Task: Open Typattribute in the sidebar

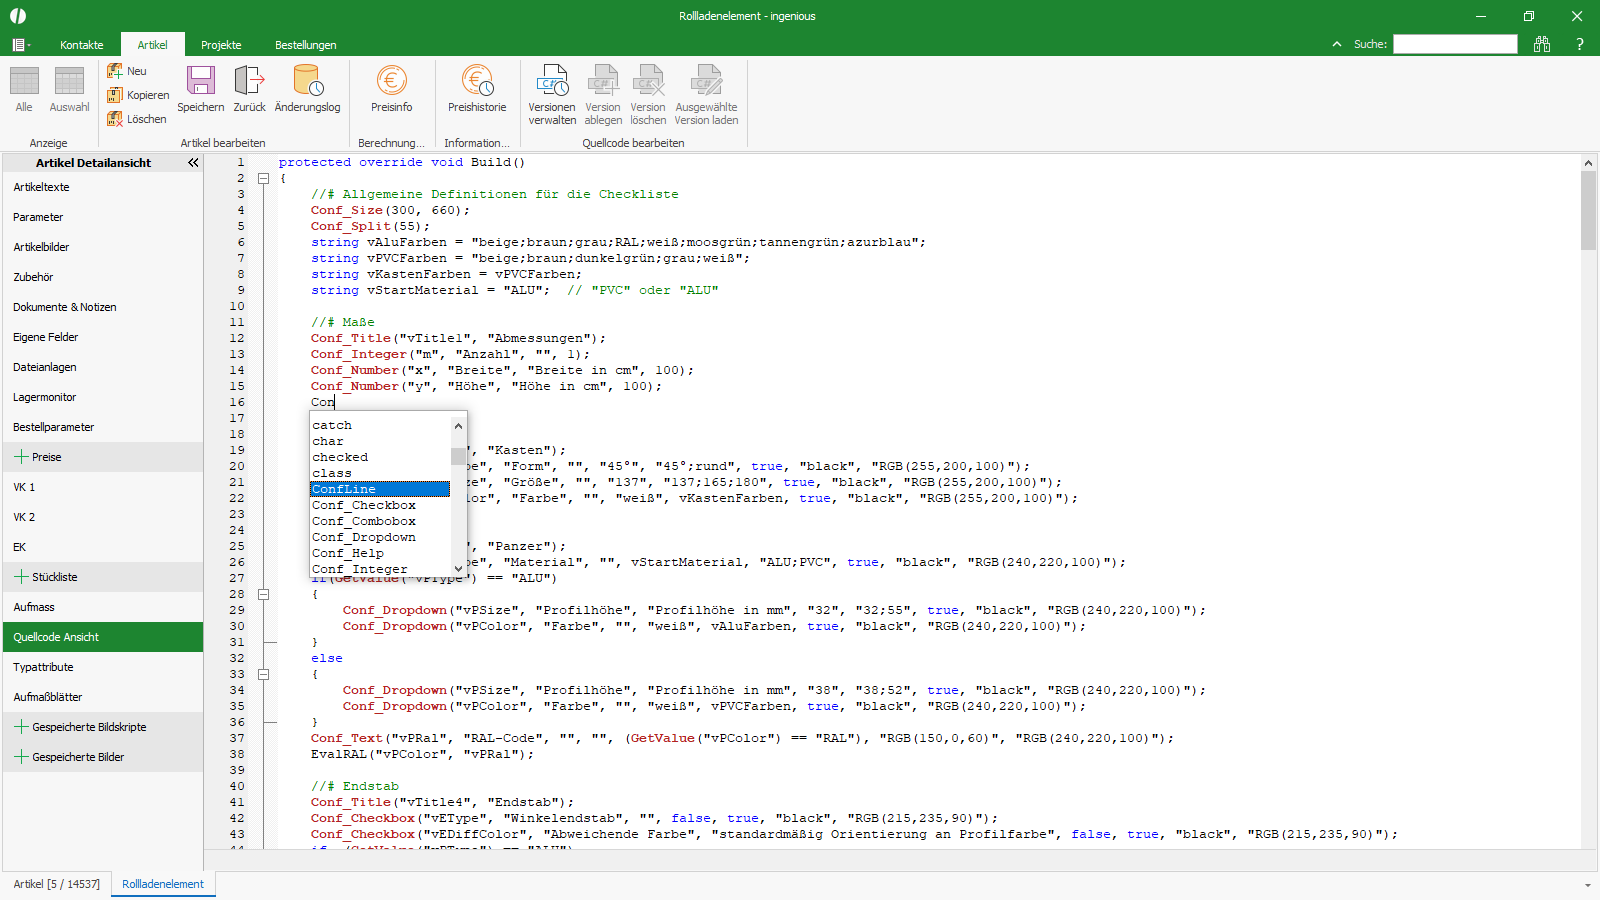Action: [x=43, y=667]
